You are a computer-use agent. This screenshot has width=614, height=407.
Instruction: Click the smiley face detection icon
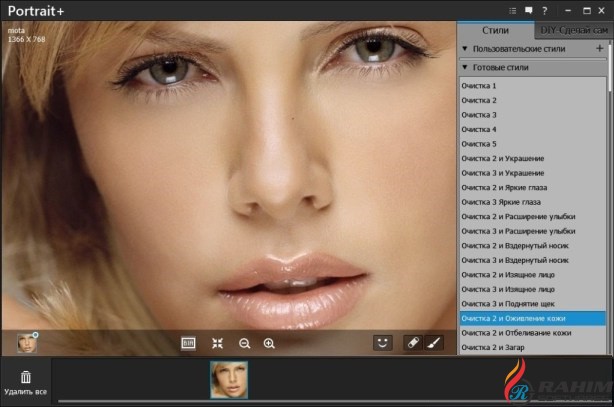(382, 342)
